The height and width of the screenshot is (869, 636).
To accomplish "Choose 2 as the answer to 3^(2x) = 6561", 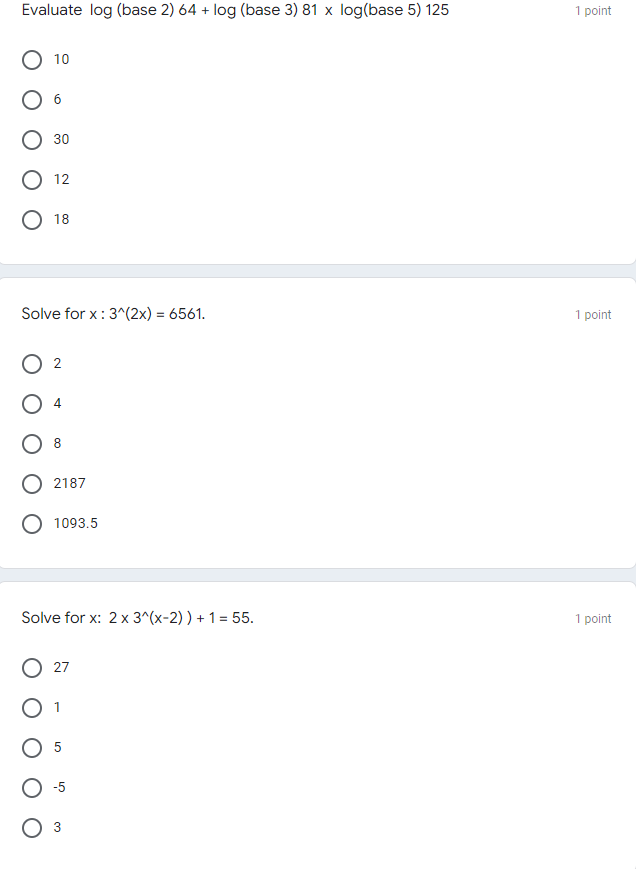I will (32, 363).
